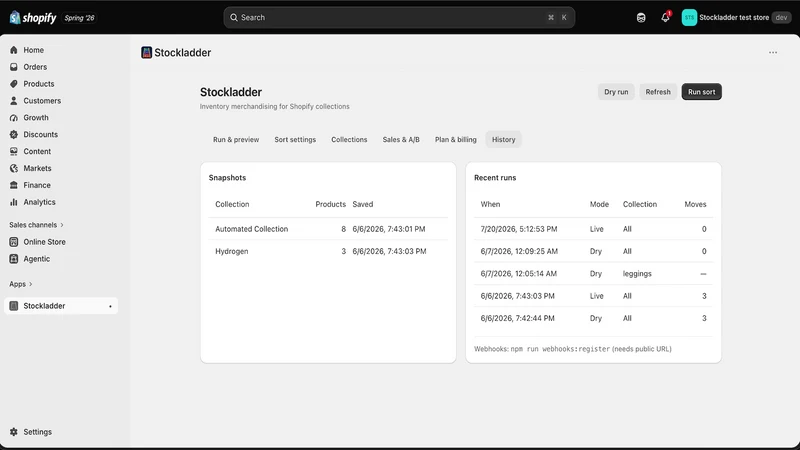Image resolution: width=800 pixels, height=450 pixels.
Task: Click the Markets globe icon
Action: 14,168
